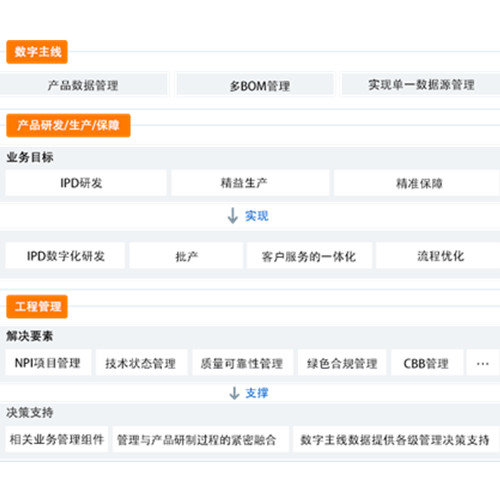Select 客户服务的一体化 box
Viewport: 500px width, 500px height.
pyautogui.click(x=309, y=256)
